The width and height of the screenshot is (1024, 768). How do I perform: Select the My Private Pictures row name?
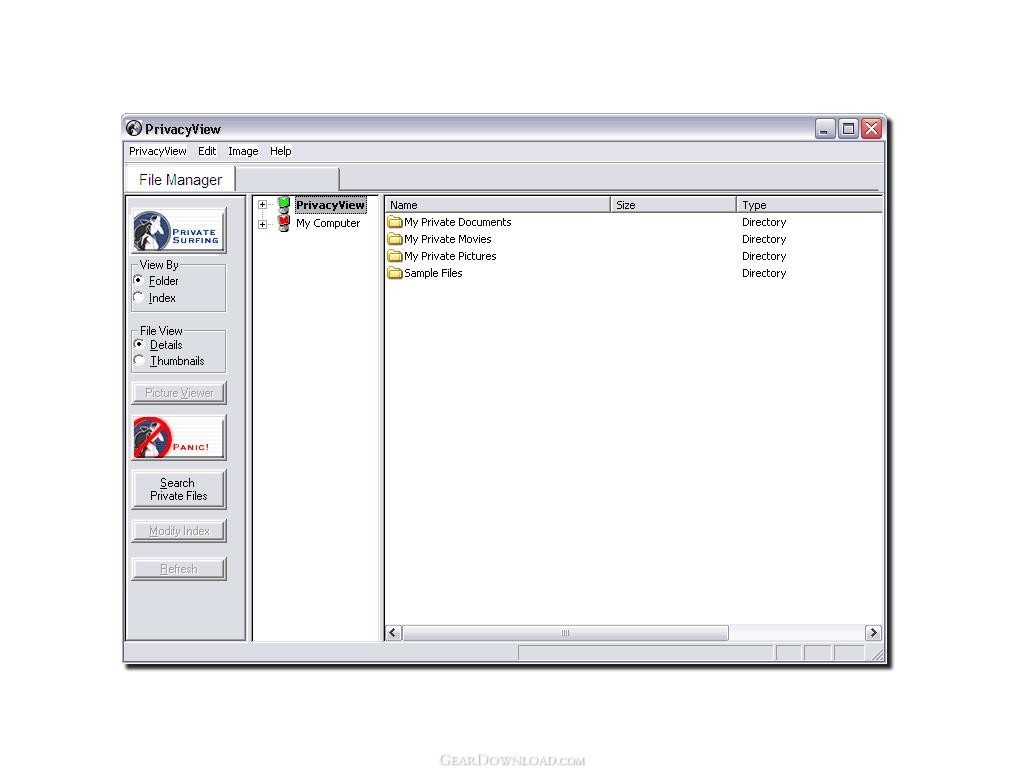click(x=450, y=256)
